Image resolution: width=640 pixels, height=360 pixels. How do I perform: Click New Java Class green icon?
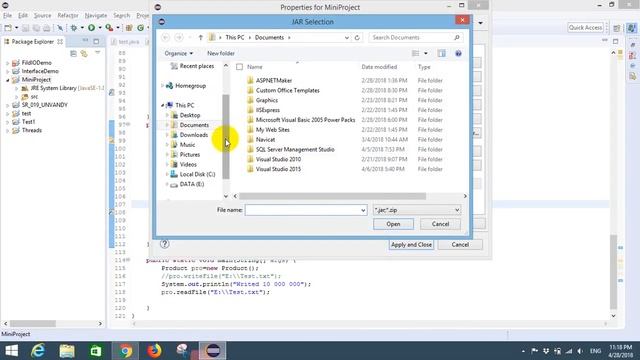(140, 28)
